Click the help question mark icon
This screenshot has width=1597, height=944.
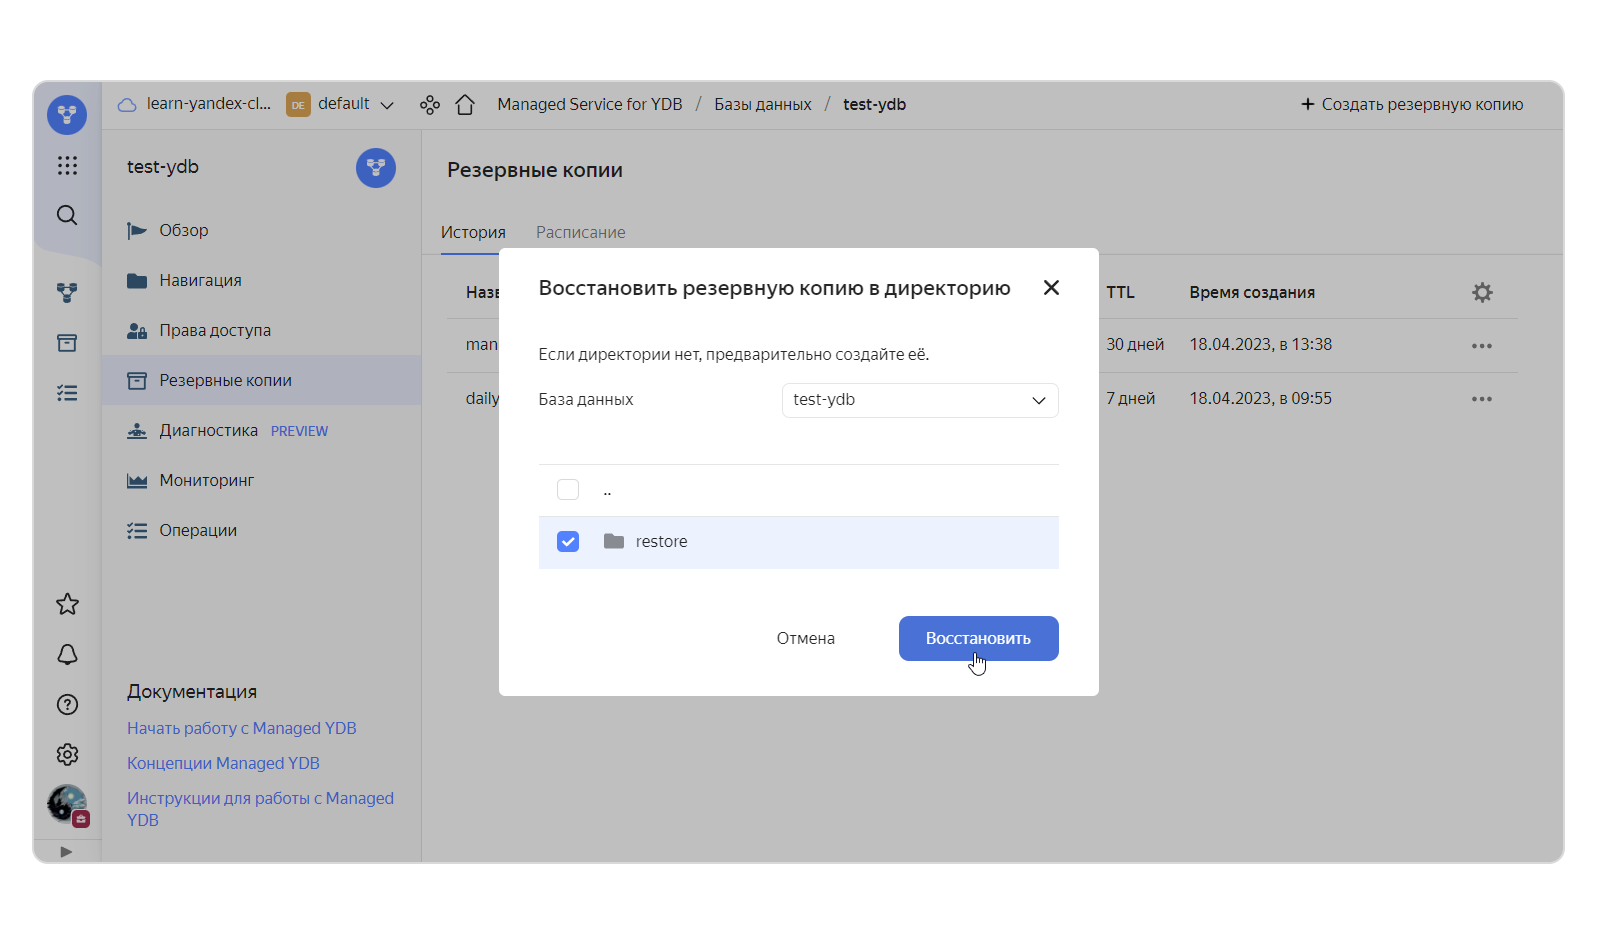(67, 704)
